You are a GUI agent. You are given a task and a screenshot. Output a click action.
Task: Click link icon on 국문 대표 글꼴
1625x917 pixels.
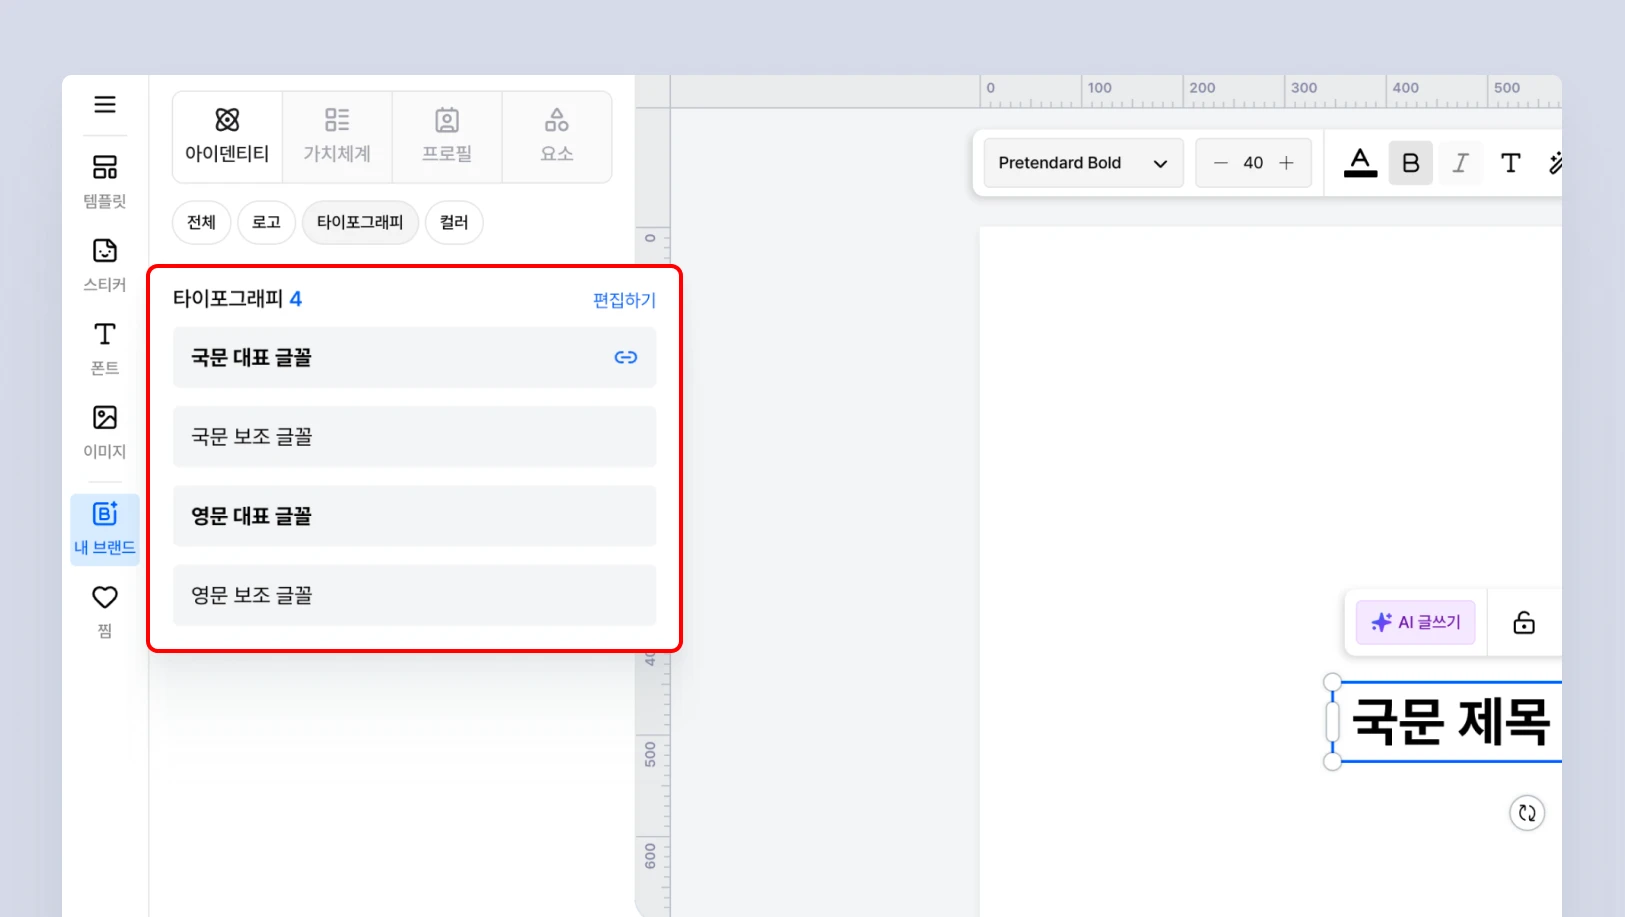click(x=626, y=357)
